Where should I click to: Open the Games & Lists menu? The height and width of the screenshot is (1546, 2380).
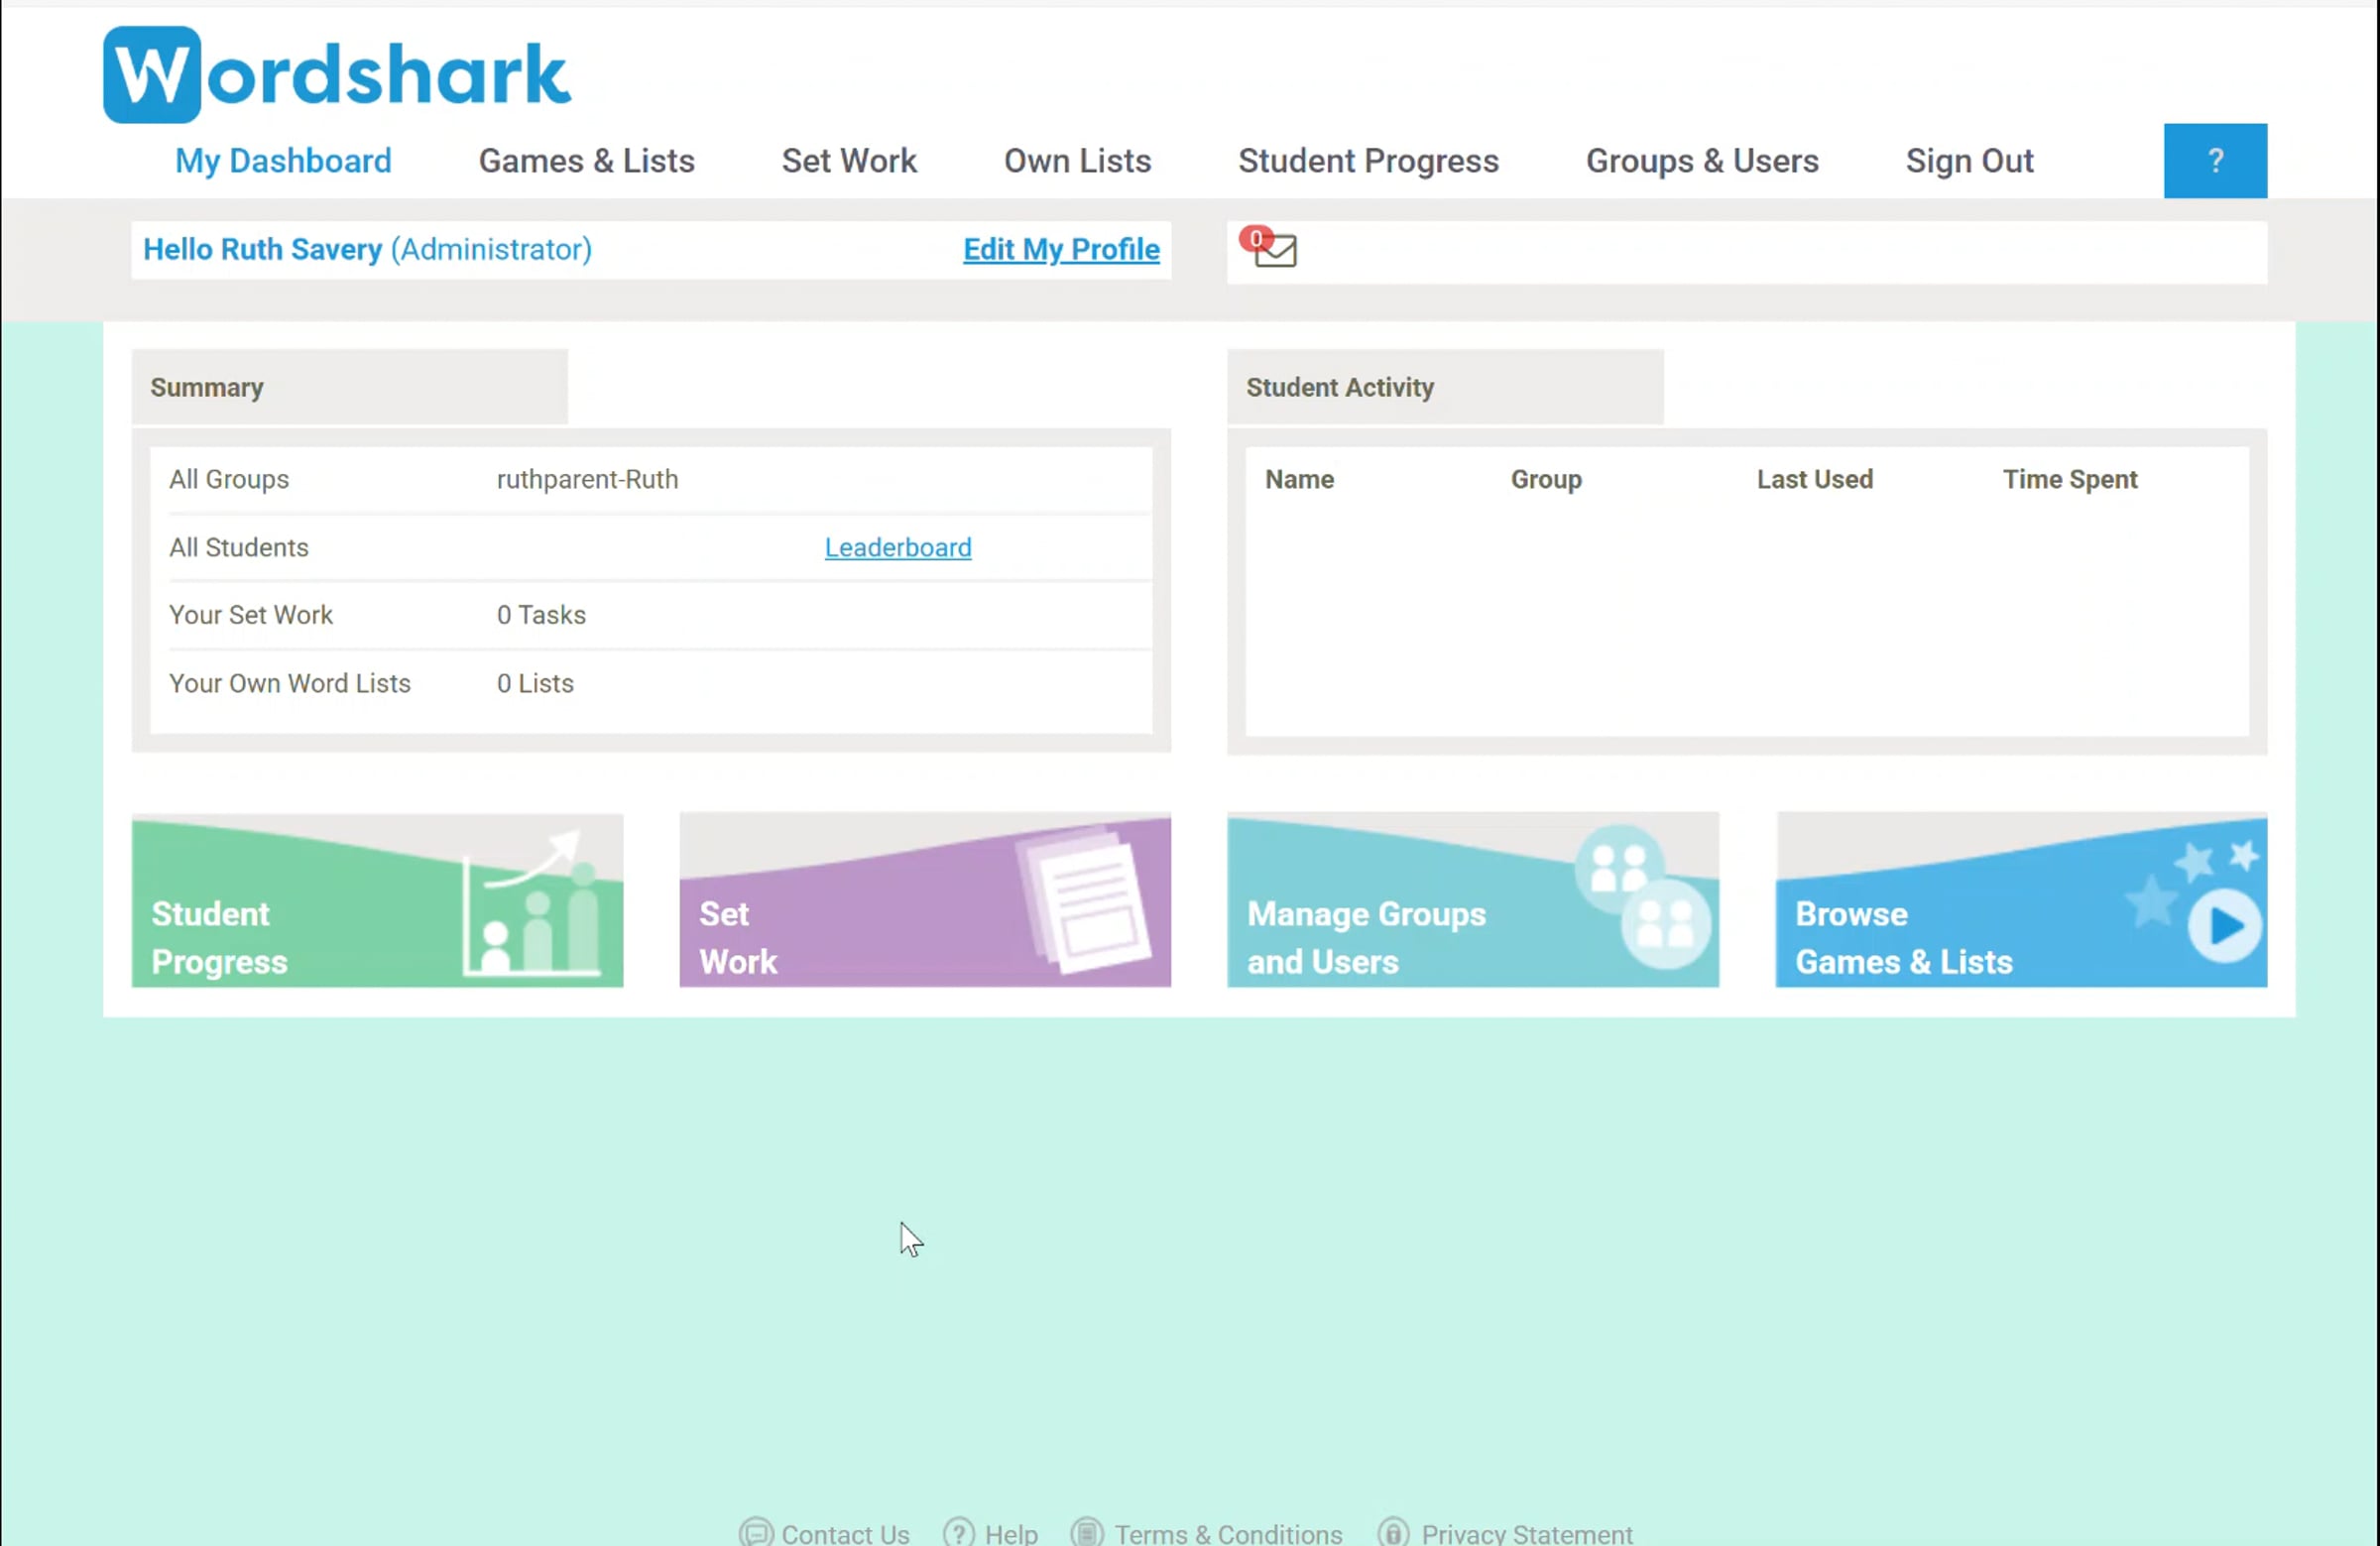click(x=586, y=160)
